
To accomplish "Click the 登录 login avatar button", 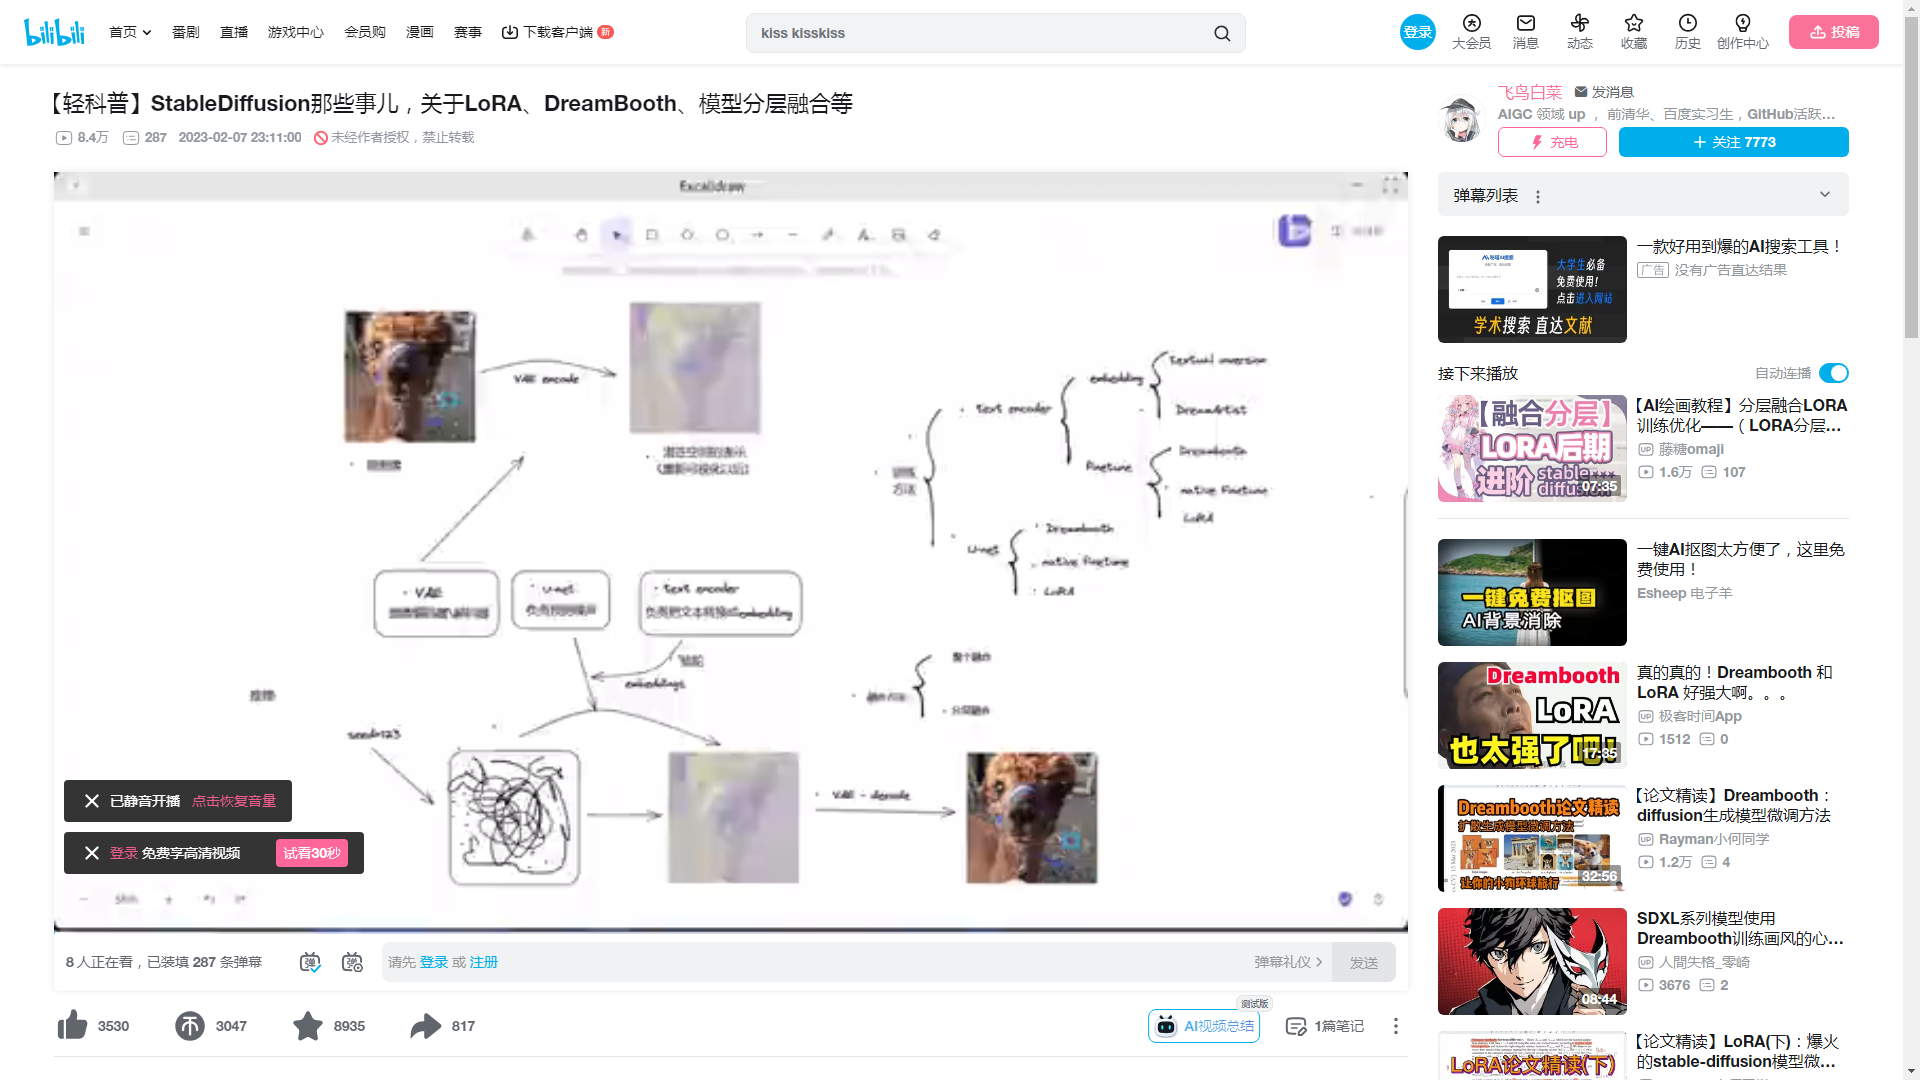I will click(x=1418, y=32).
